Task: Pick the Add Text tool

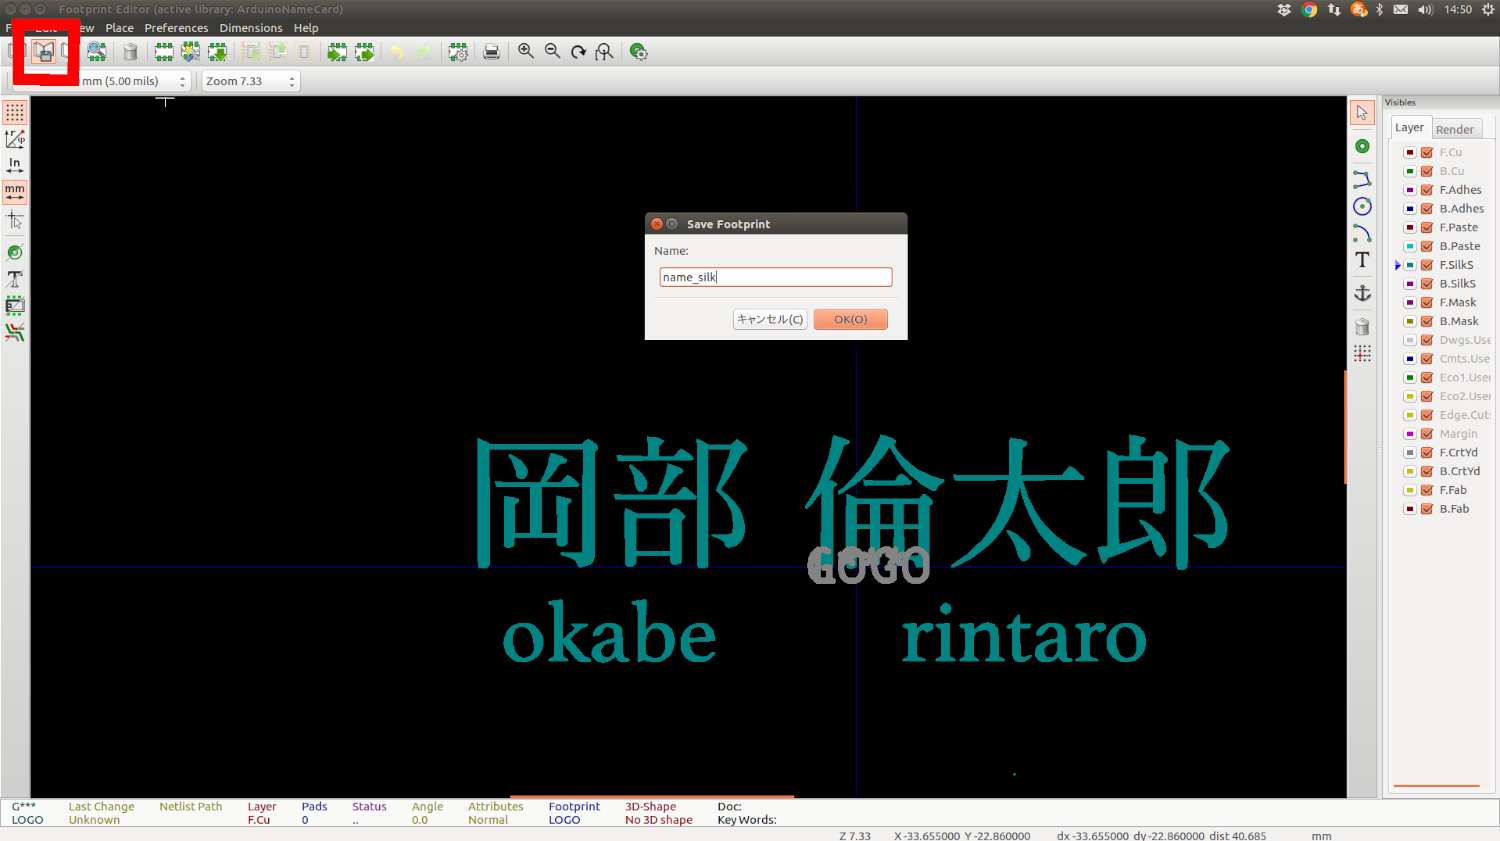Action: click(x=1362, y=259)
